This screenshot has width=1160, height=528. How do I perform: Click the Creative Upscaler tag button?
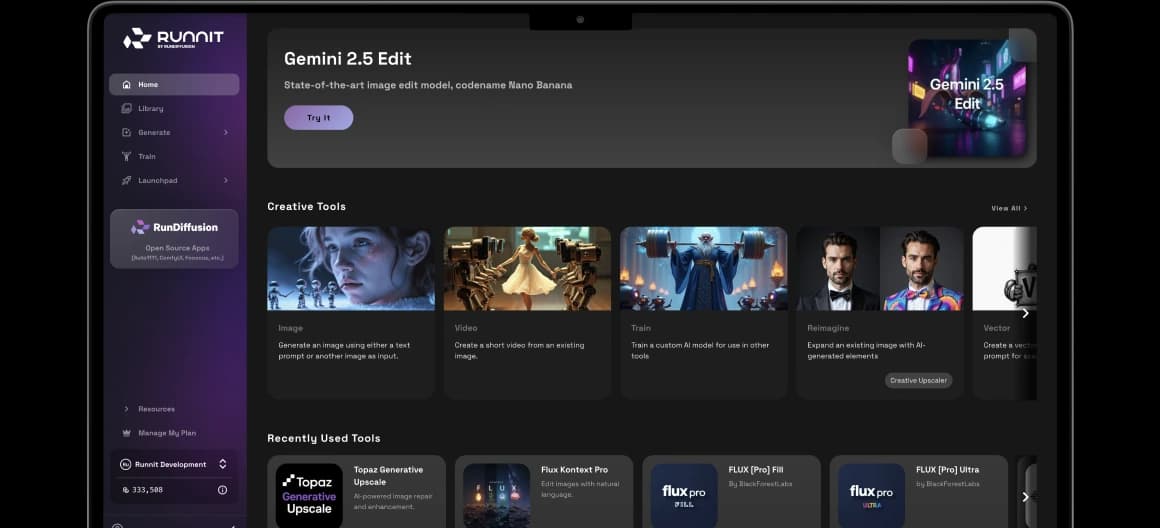[918, 380]
